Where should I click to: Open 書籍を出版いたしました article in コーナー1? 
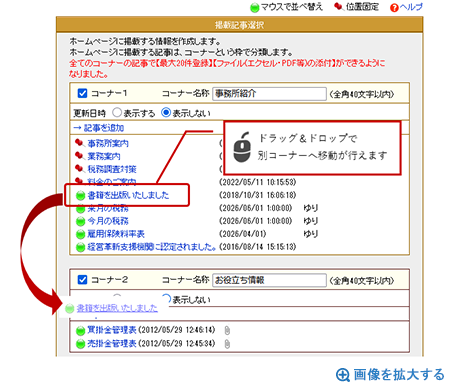[x=128, y=195]
